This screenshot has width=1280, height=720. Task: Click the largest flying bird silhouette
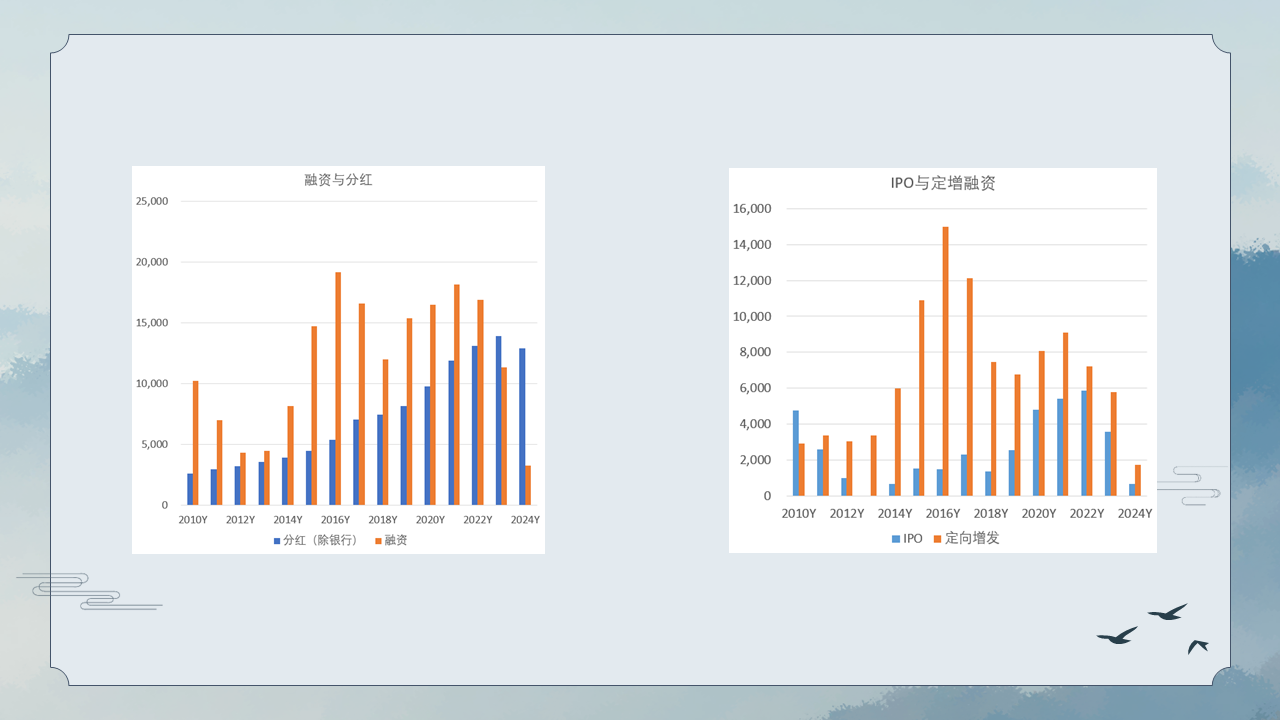(x=1118, y=636)
